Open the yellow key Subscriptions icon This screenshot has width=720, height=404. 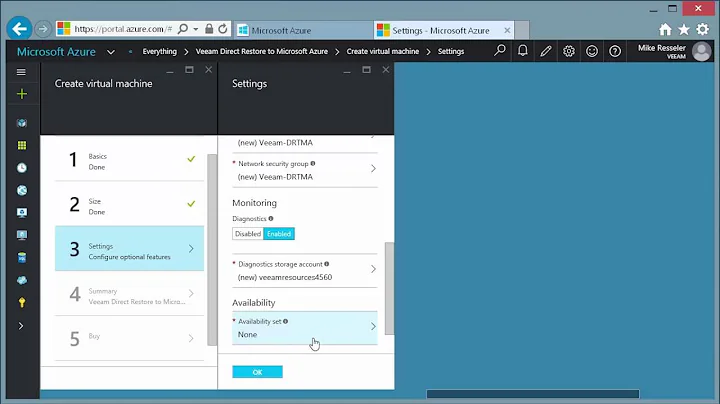(x=22, y=302)
